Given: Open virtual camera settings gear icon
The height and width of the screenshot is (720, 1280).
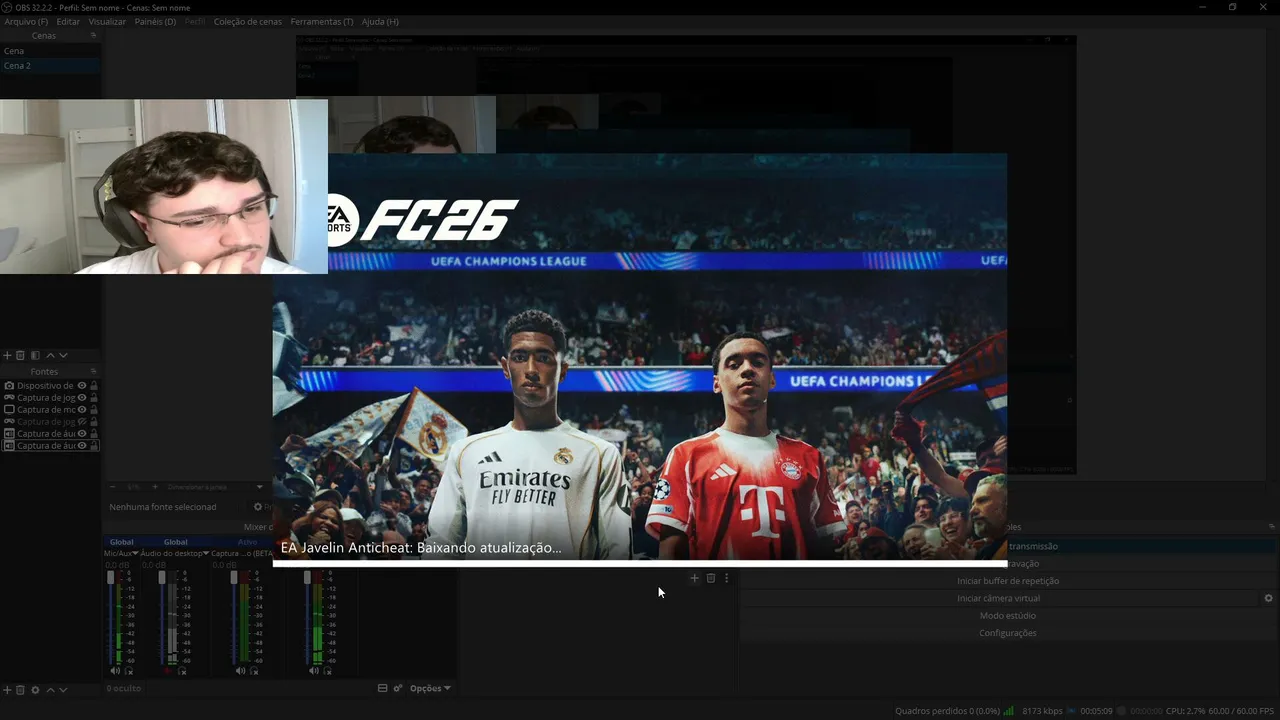Looking at the screenshot, I should point(1268,598).
